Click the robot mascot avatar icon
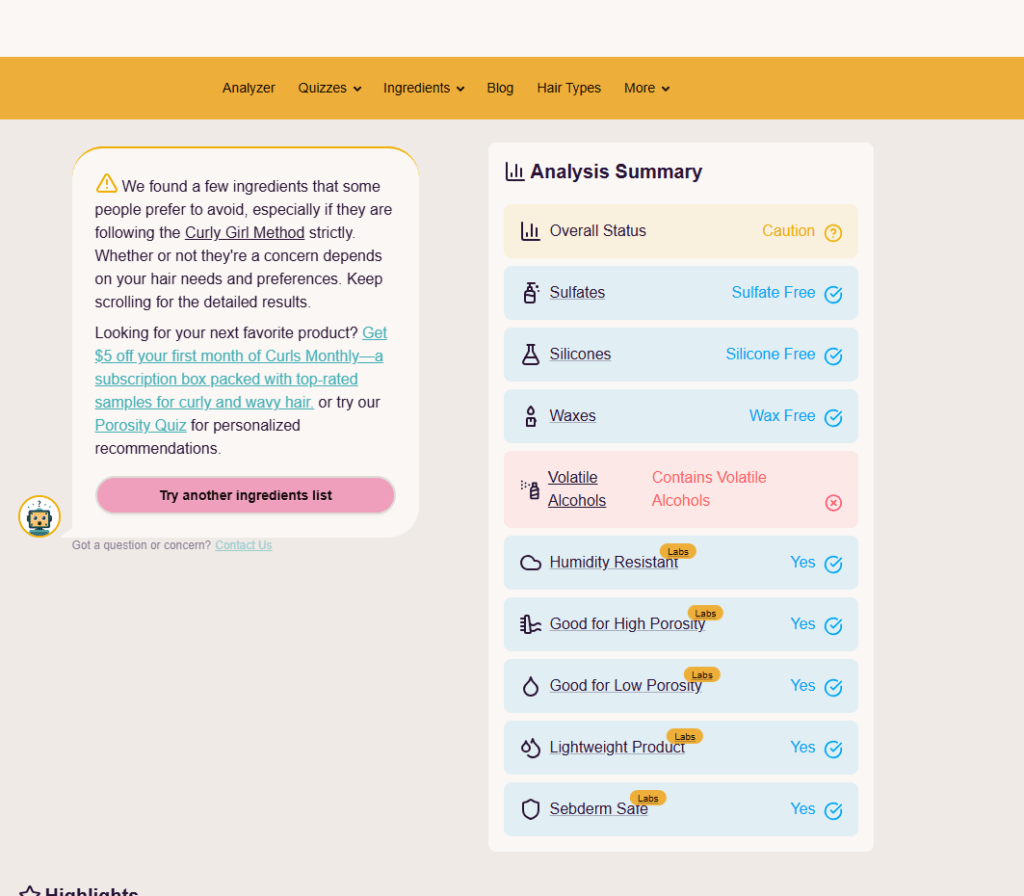 click(x=39, y=517)
